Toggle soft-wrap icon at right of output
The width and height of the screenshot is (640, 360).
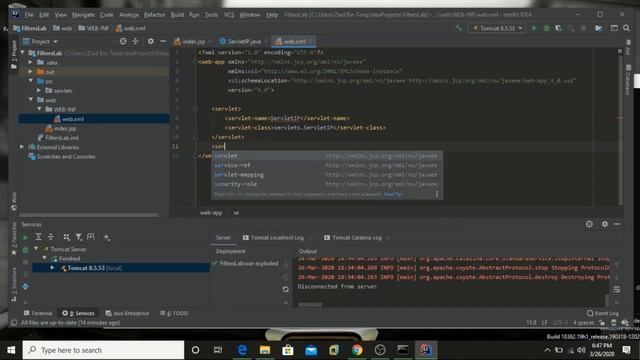(616, 289)
